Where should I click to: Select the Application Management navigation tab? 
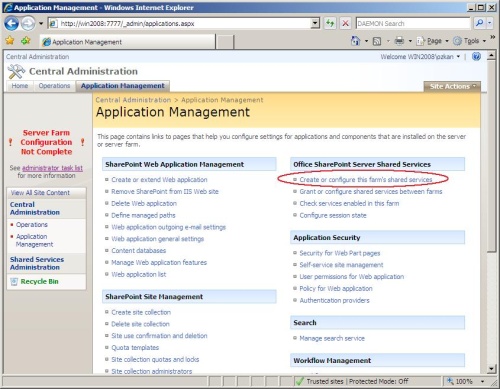tap(123, 86)
